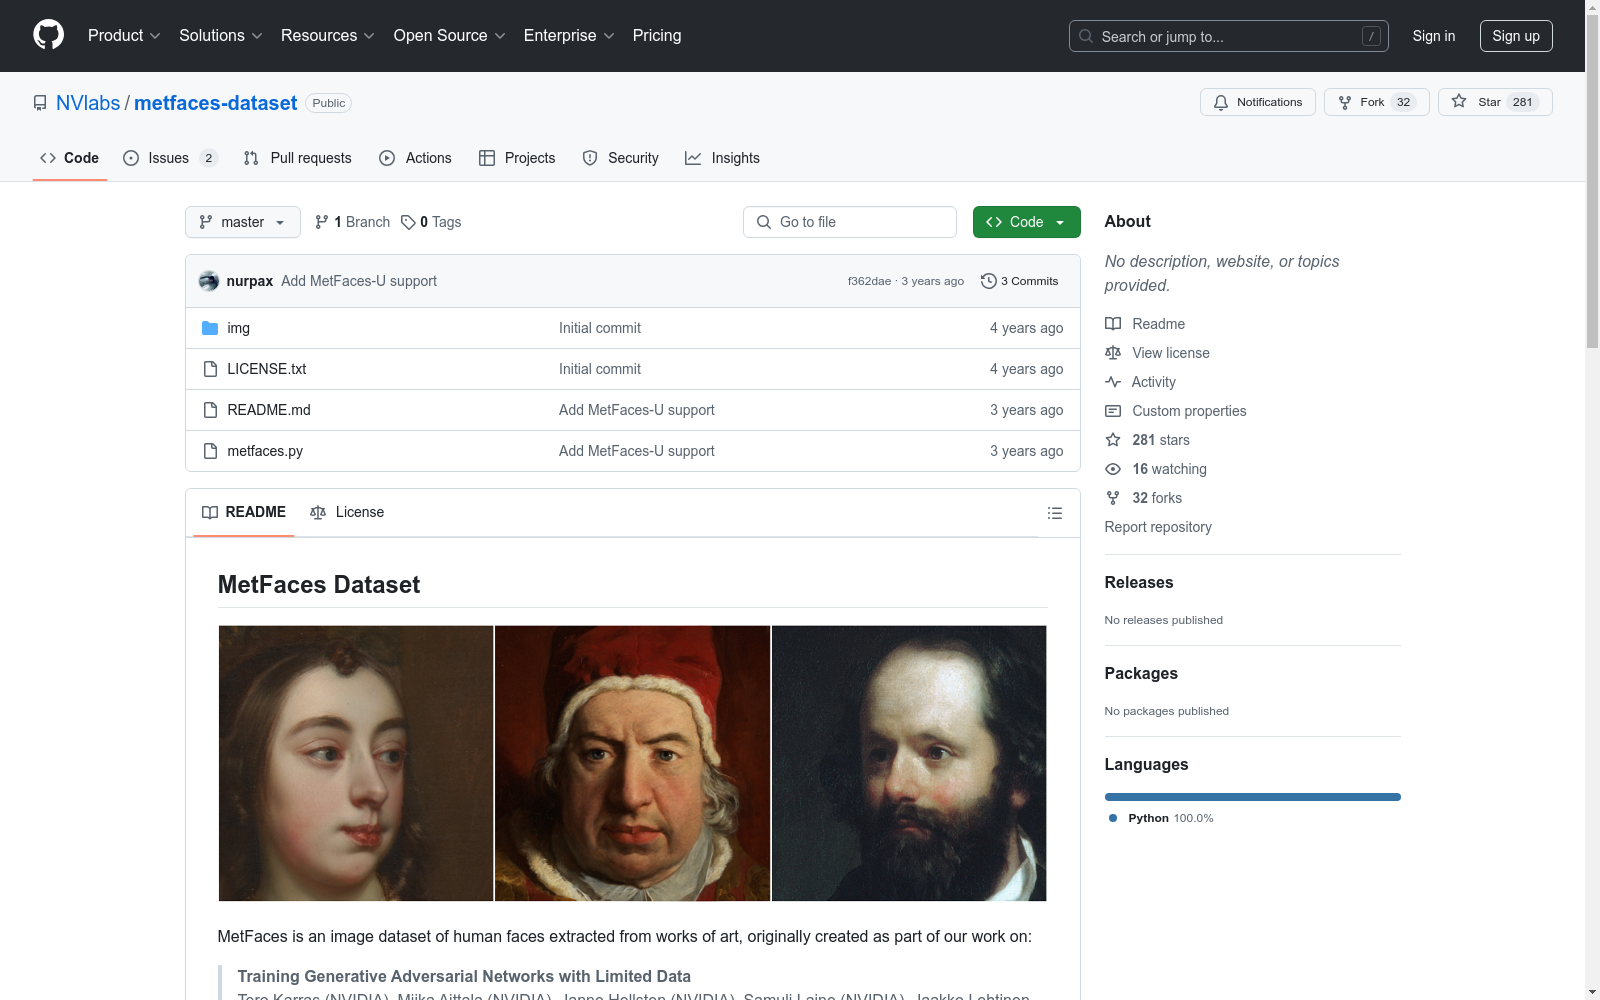The image size is (1600, 1000).
Task: Star the repository using Star button
Action: coord(1495,102)
